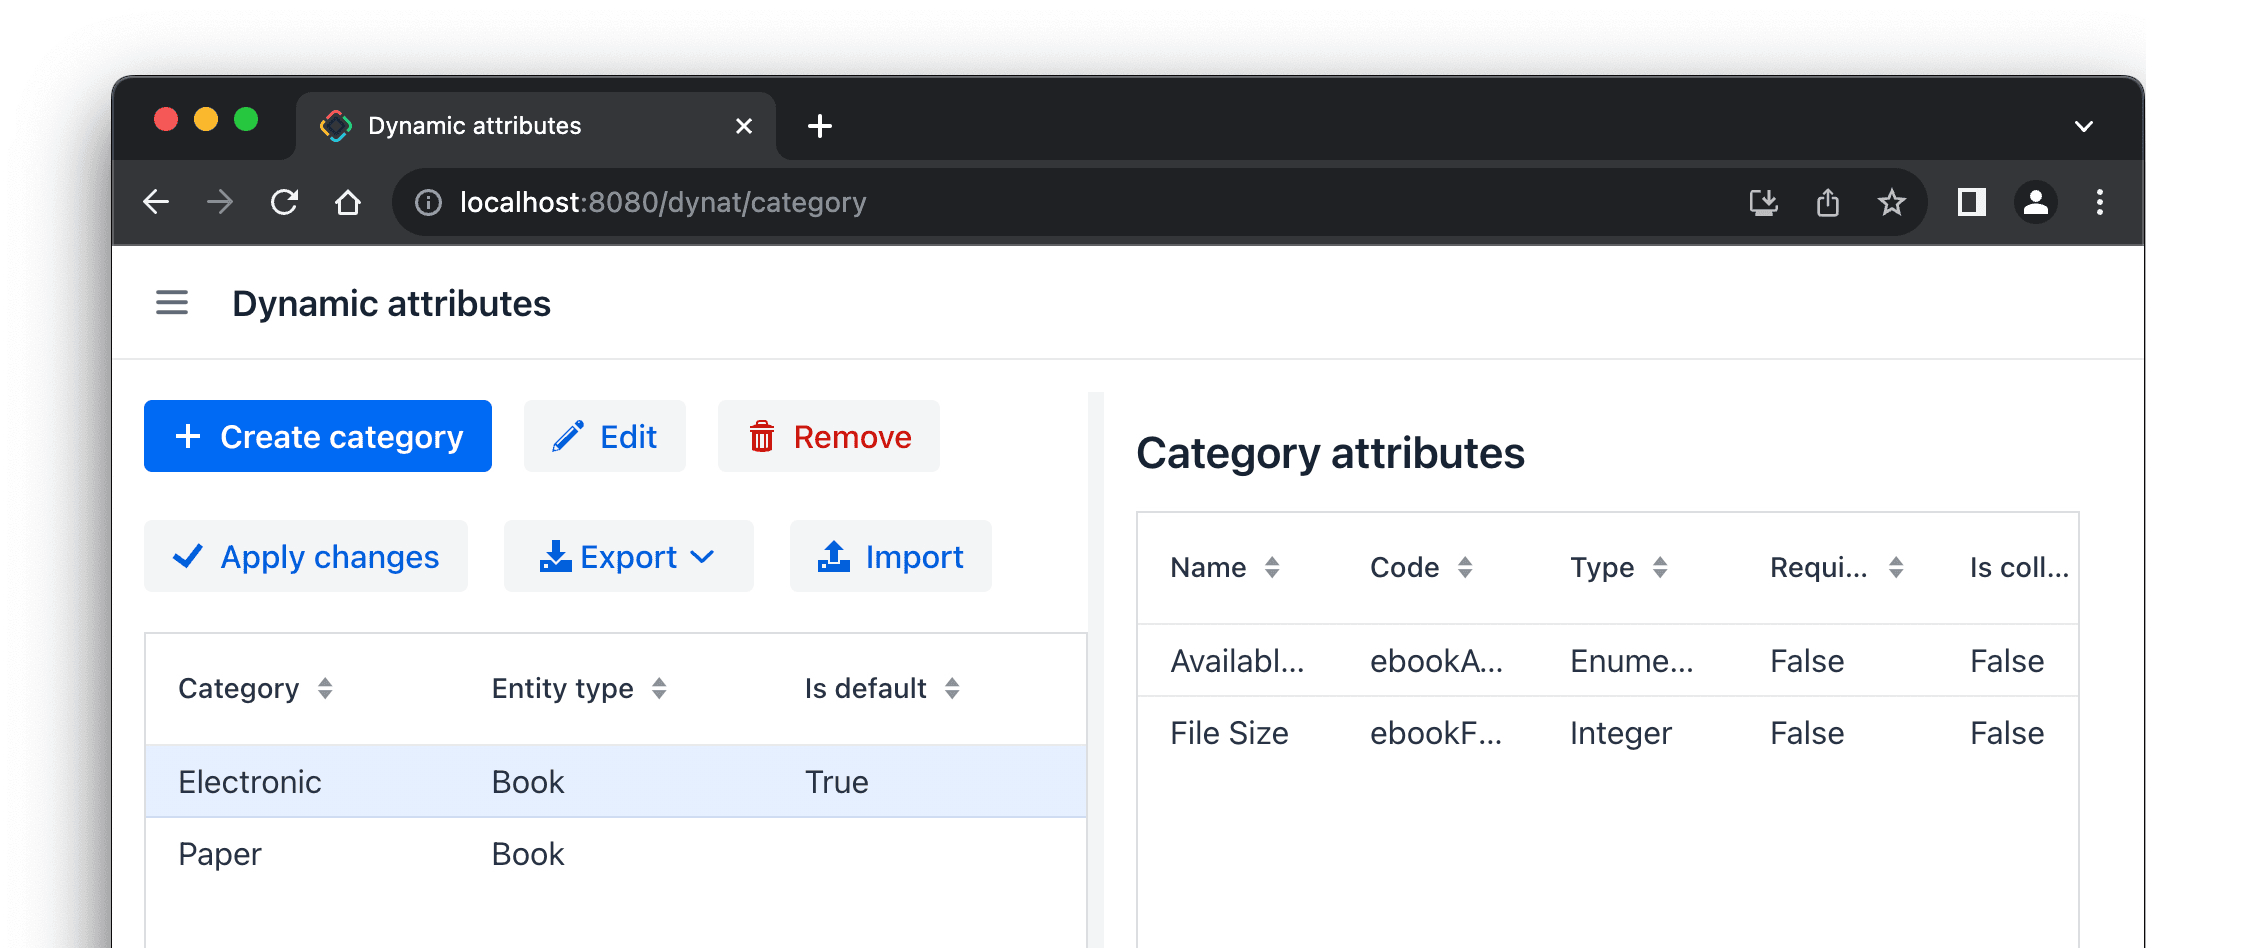Sort attributes by Type column

pos(1660,568)
